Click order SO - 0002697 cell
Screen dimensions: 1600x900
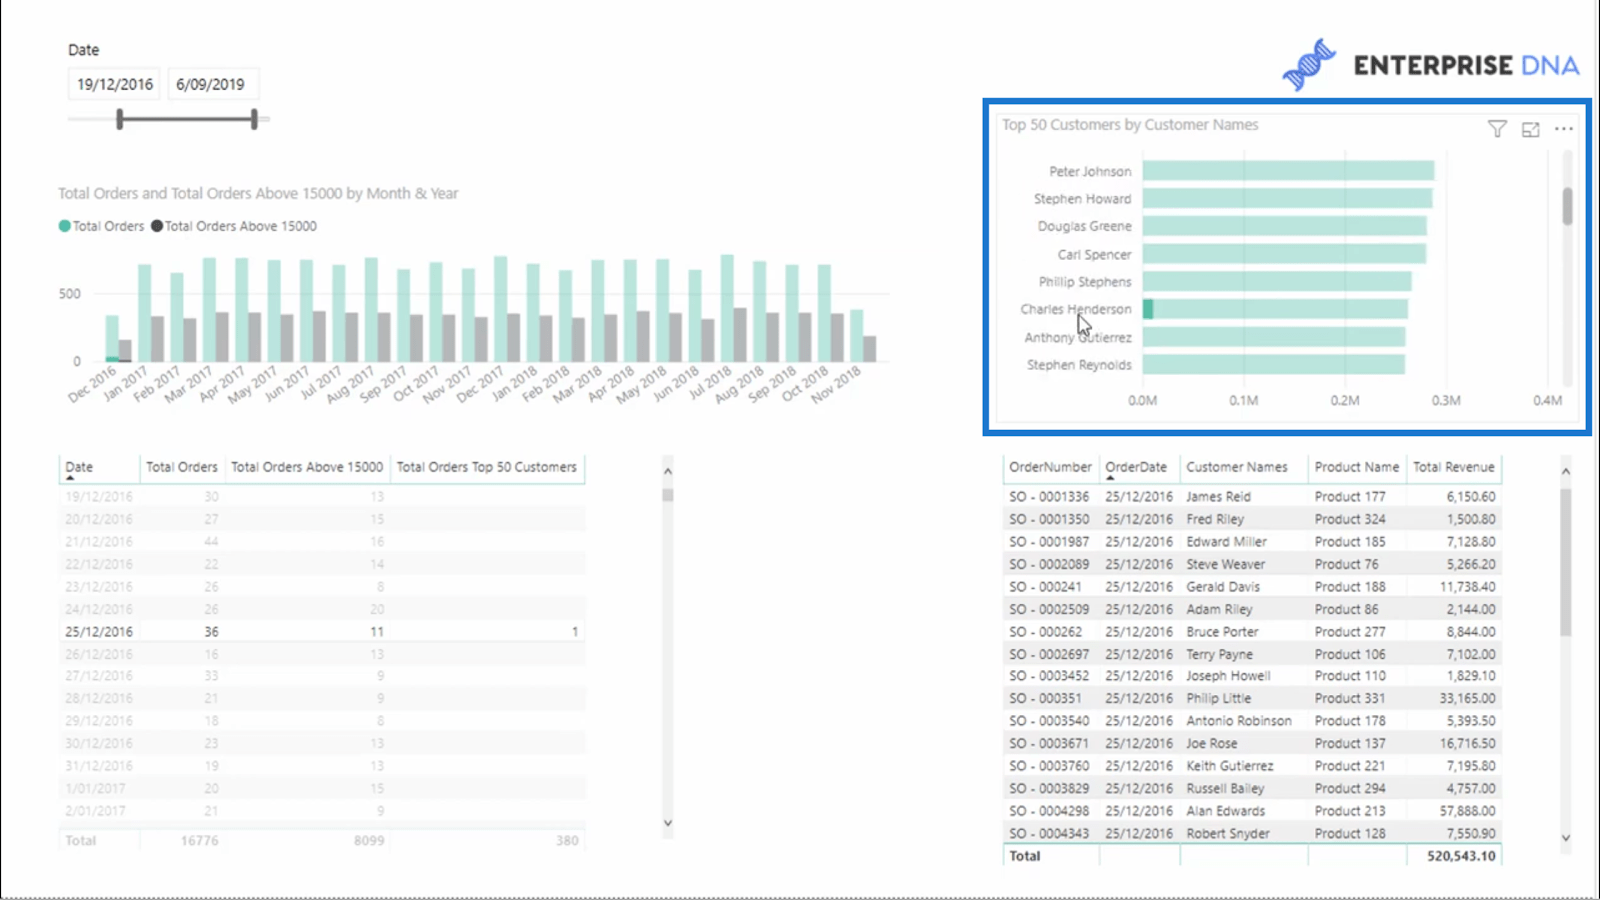coord(1049,654)
